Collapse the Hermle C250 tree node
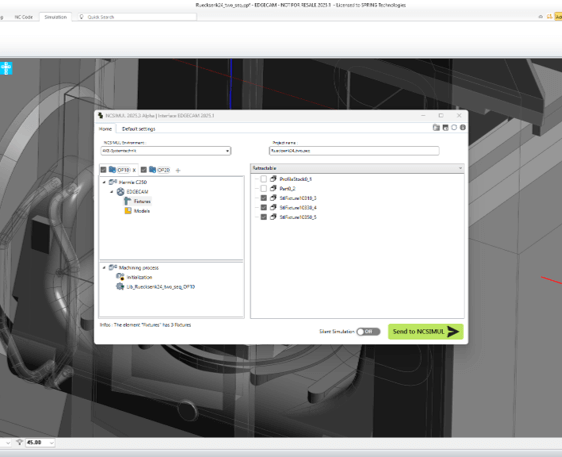562x457 pixels. tap(104, 182)
